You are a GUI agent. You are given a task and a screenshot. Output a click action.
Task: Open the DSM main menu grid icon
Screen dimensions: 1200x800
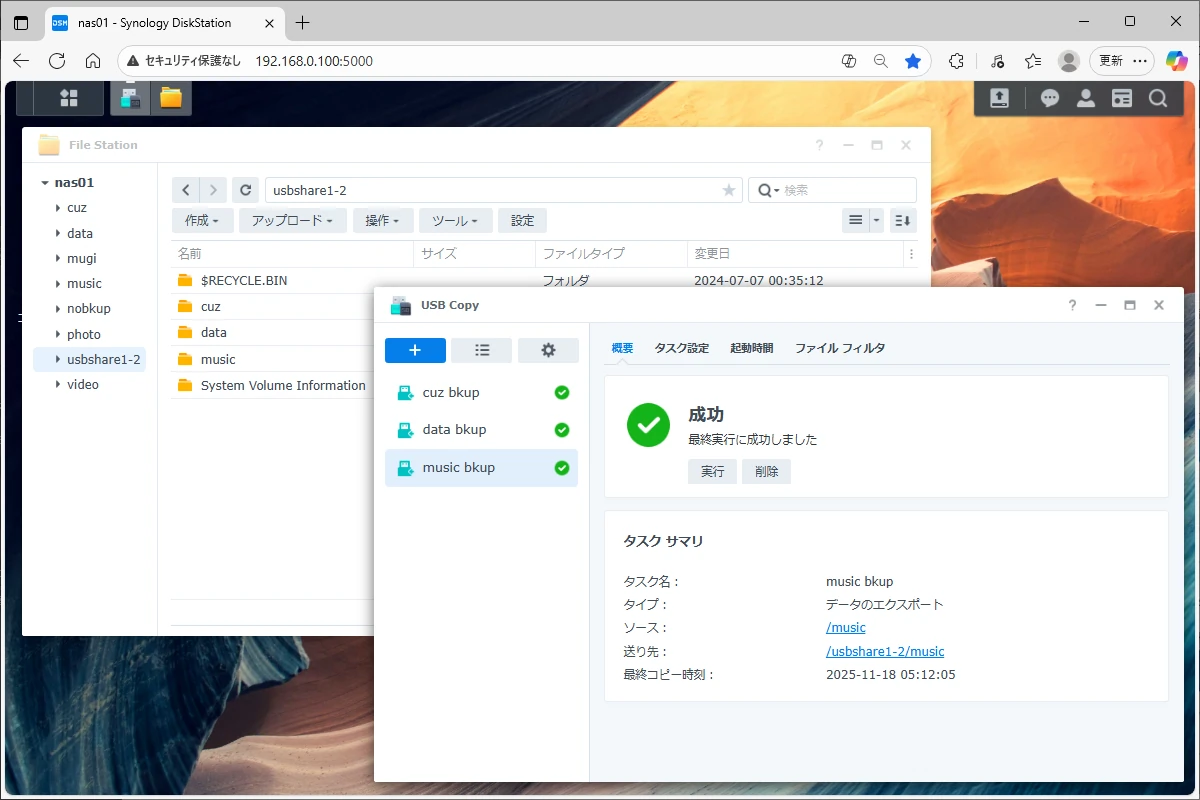[x=68, y=98]
